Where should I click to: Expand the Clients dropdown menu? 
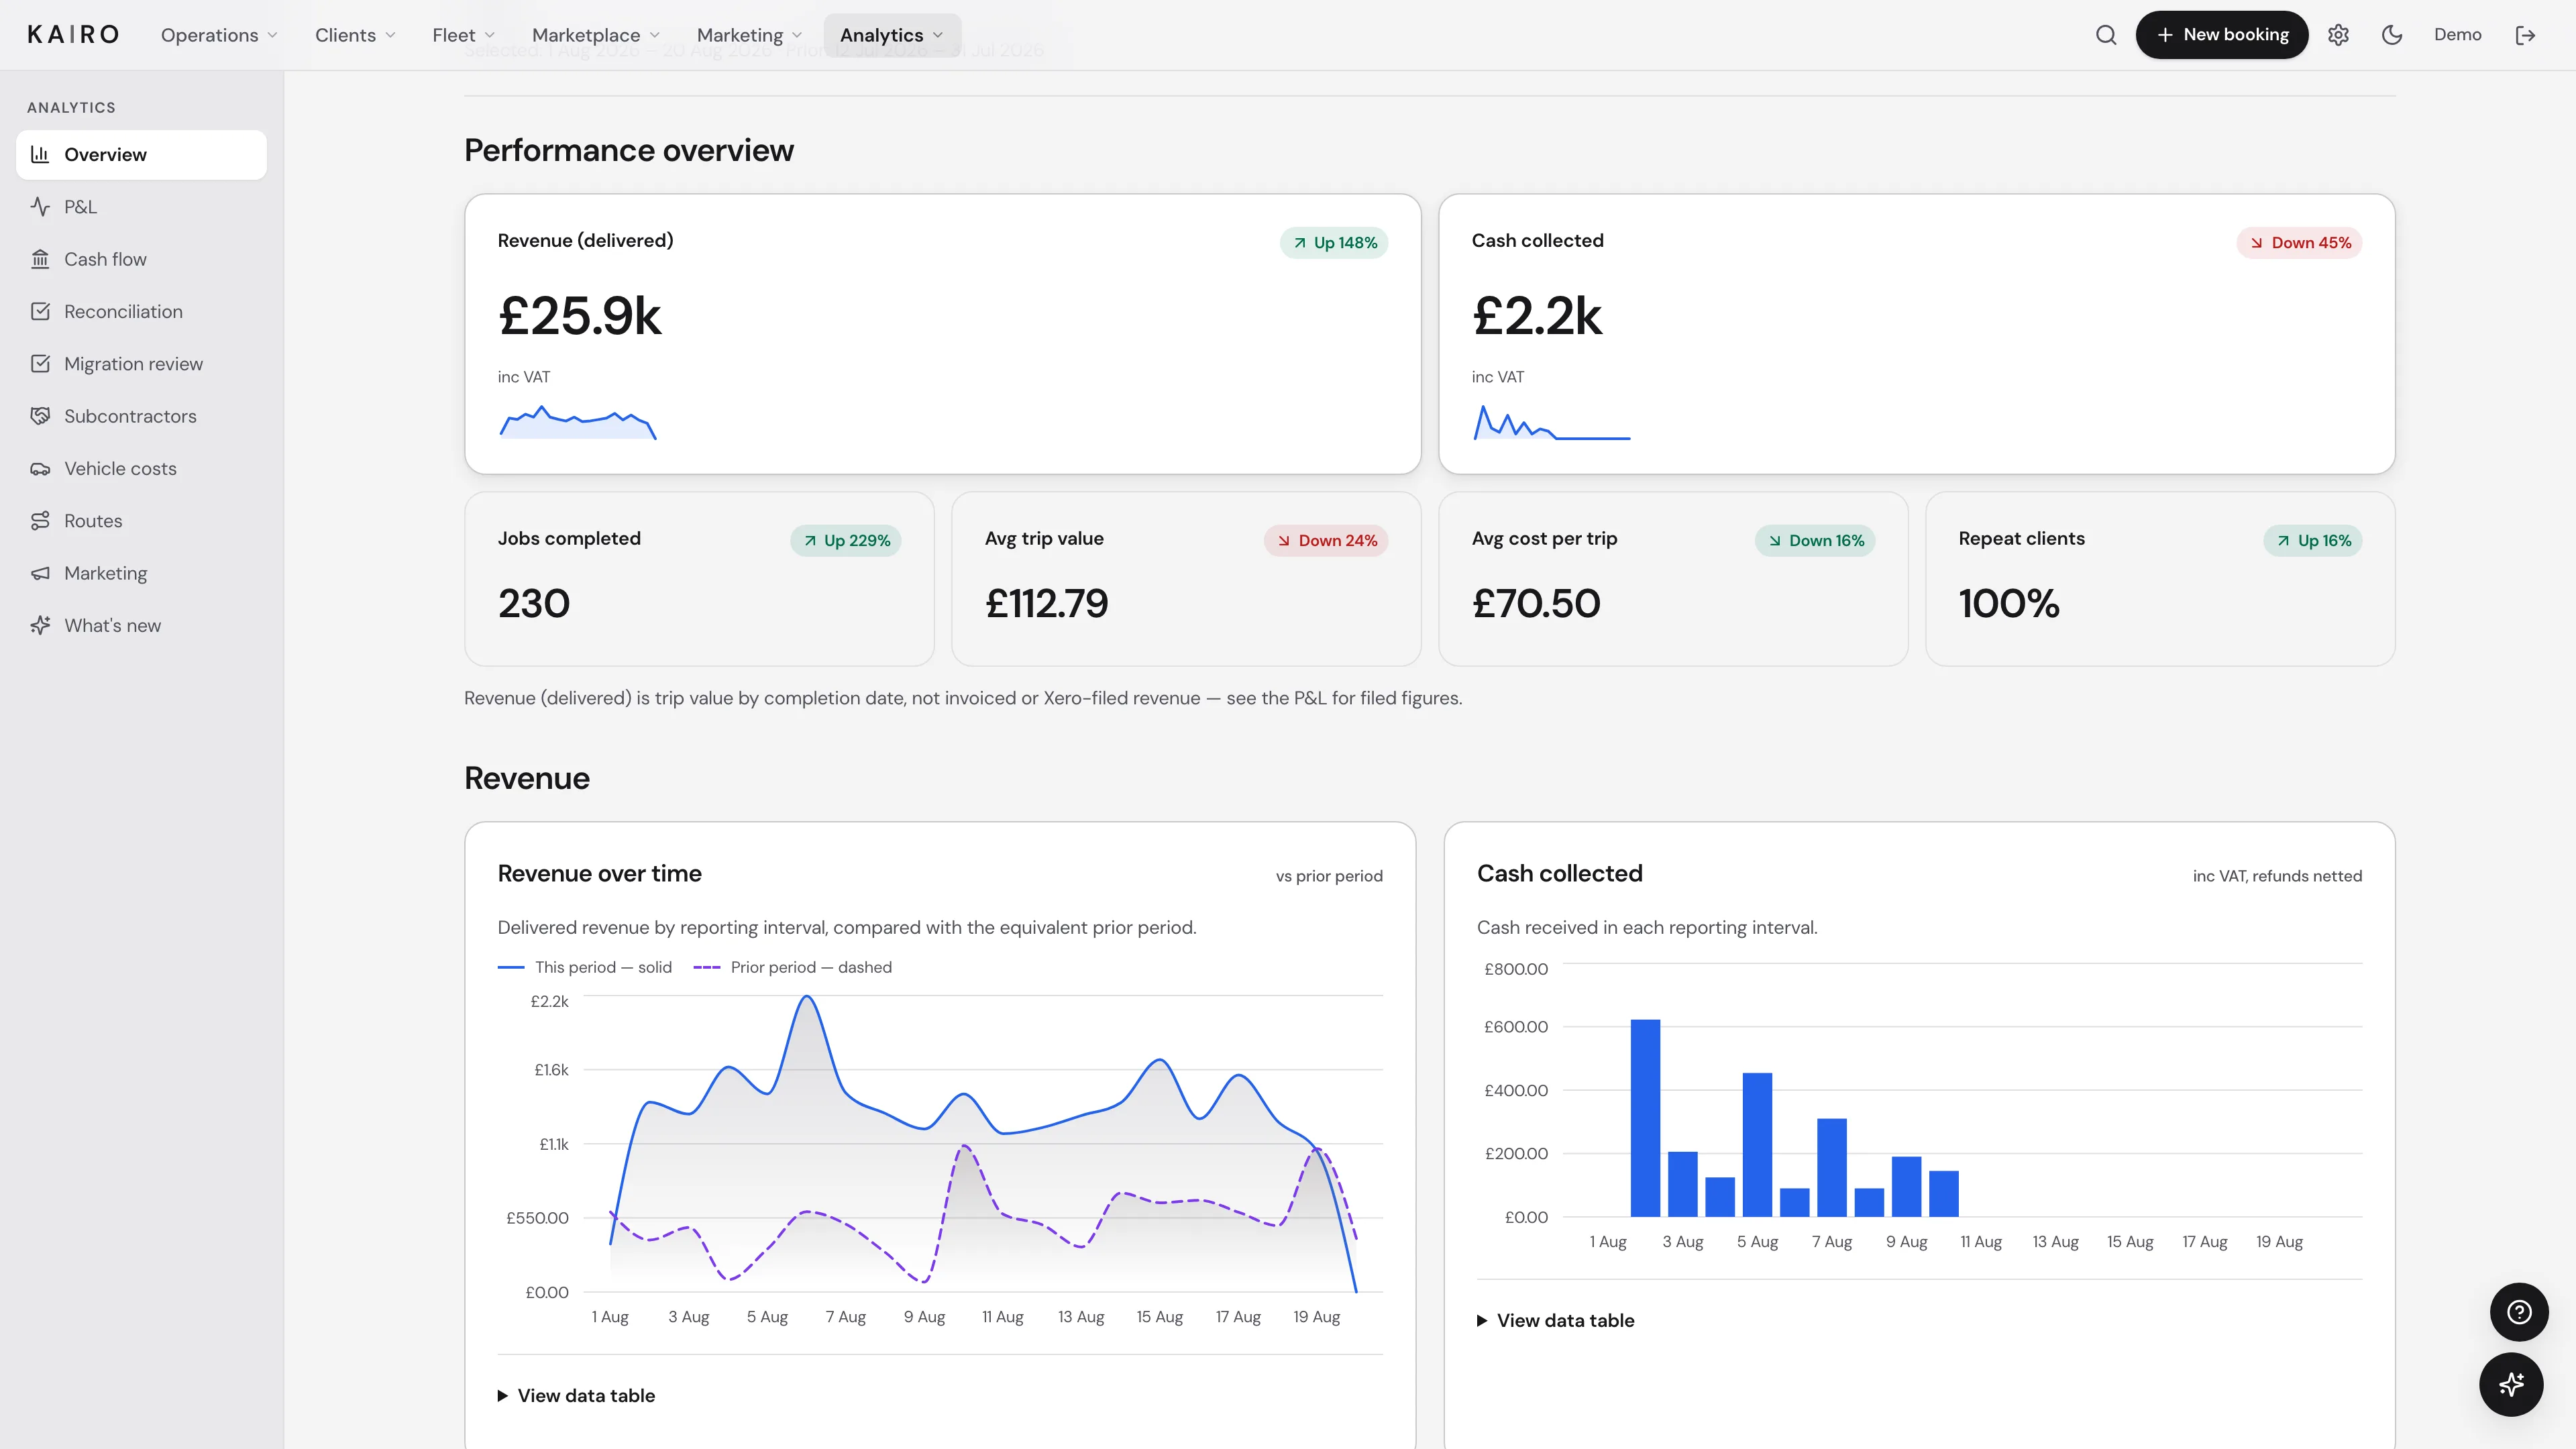355,35
